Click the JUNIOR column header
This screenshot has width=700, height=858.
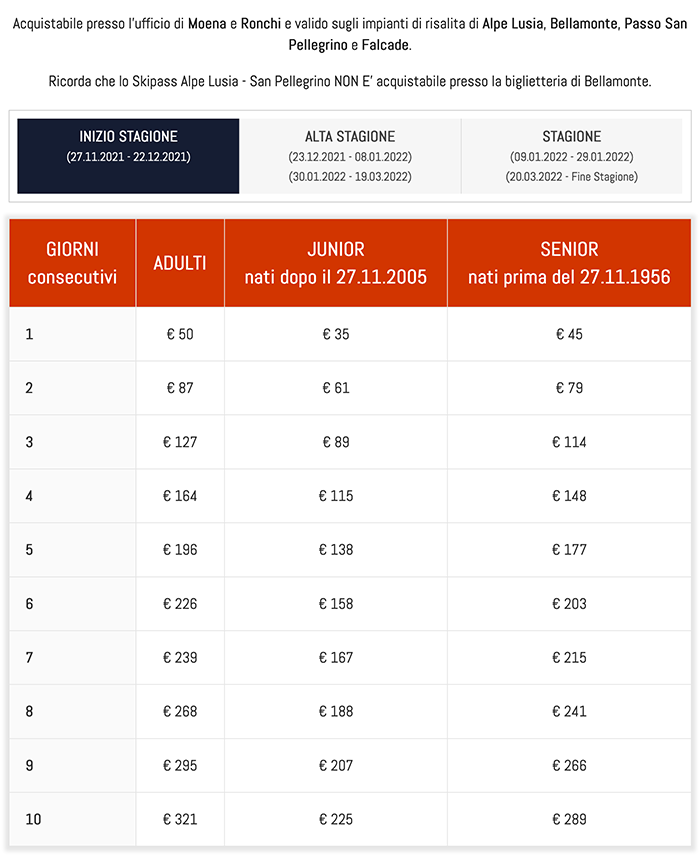point(335,263)
